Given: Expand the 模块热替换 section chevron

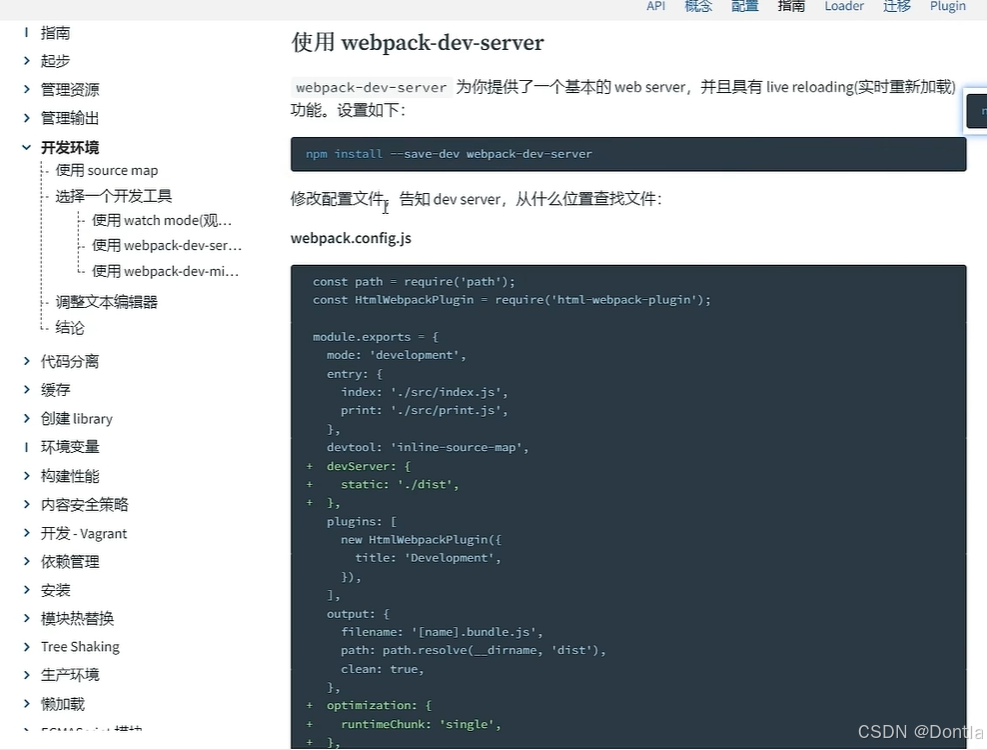Looking at the screenshot, I should (x=26, y=618).
